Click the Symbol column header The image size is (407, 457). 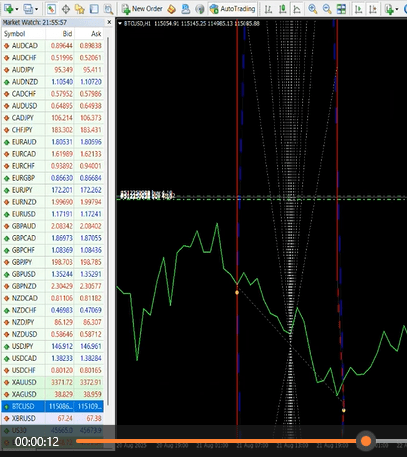coord(23,34)
